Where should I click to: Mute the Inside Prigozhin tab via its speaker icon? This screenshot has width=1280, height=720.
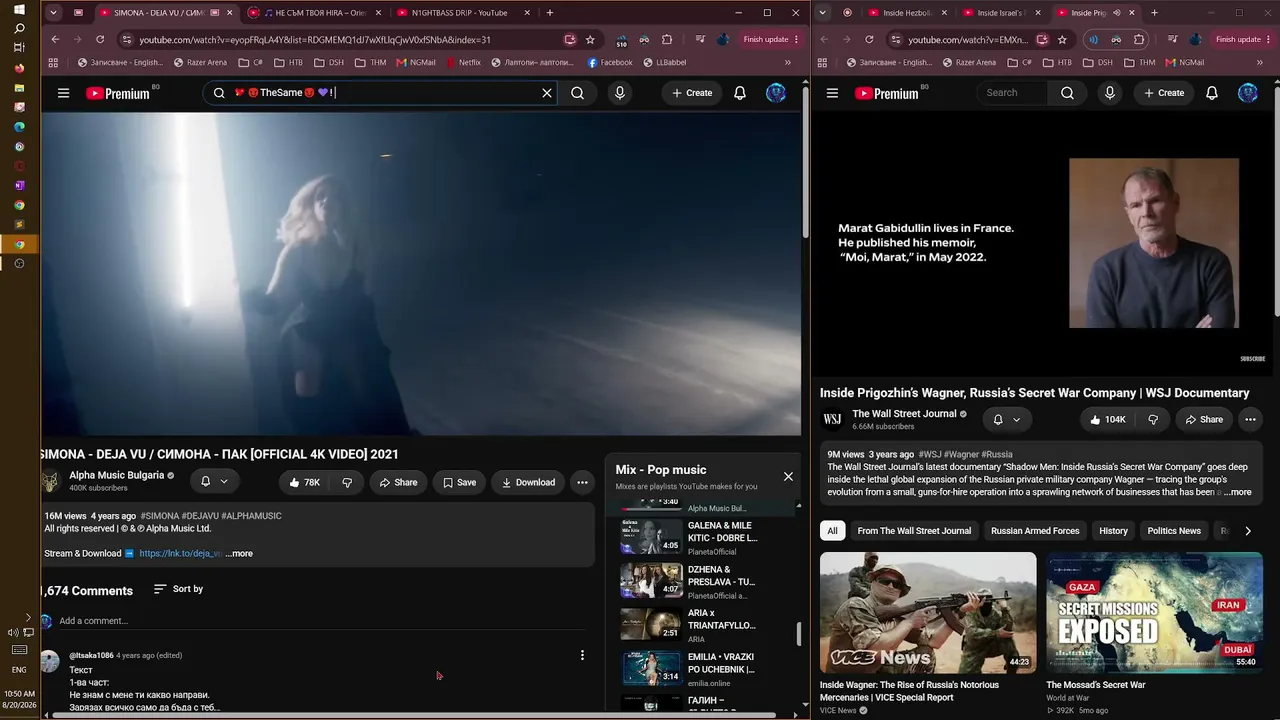pyautogui.click(x=1116, y=13)
